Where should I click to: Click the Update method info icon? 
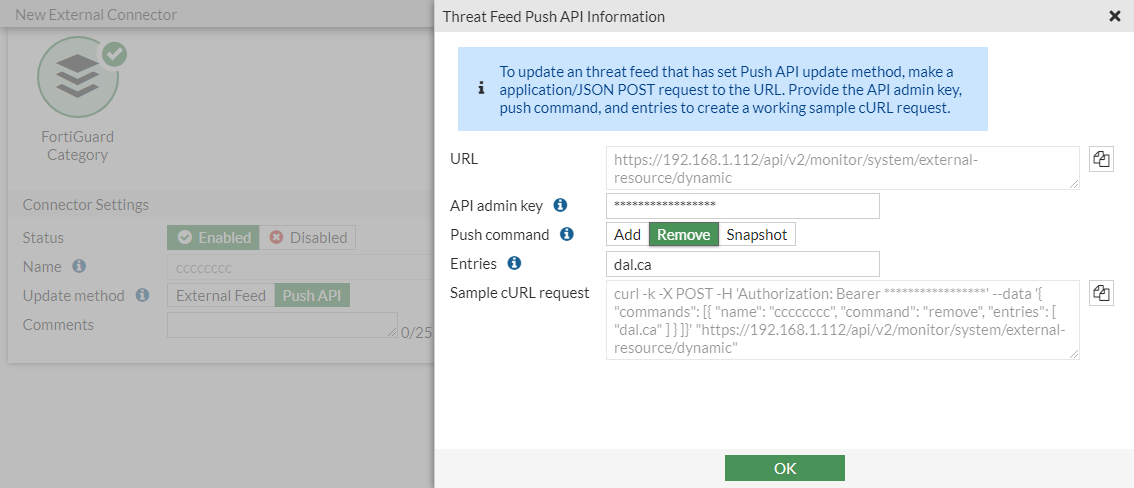coord(142,295)
